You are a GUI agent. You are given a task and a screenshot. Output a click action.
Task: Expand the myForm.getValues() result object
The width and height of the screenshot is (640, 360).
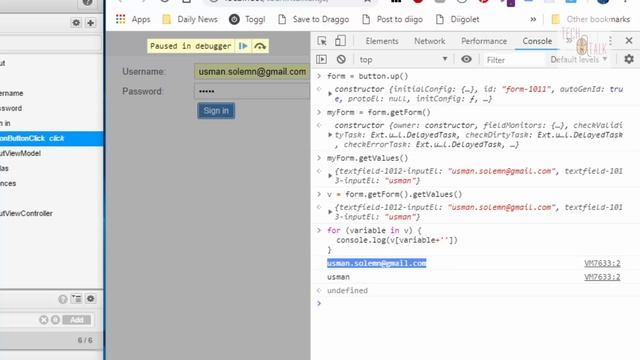pyautogui.click(x=330, y=176)
